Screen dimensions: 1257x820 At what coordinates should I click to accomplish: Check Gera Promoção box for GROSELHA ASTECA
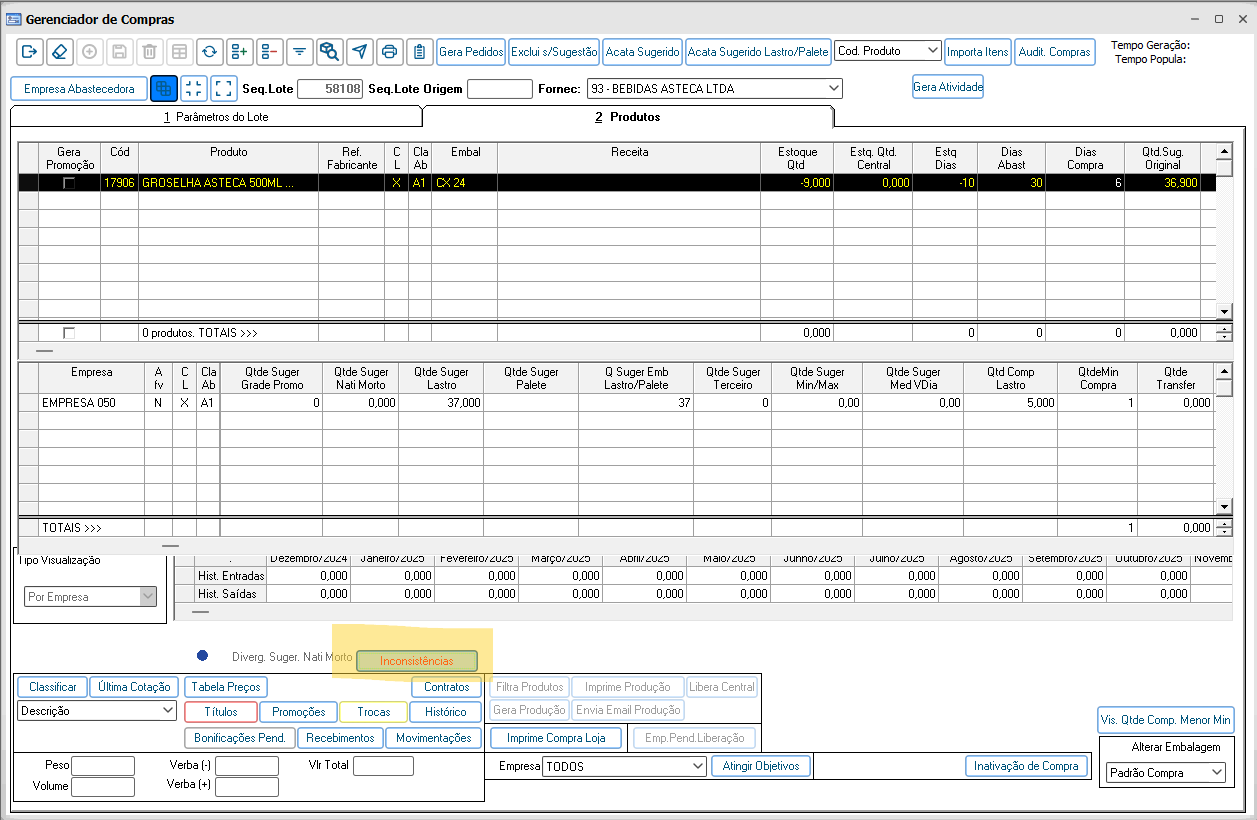[69, 183]
